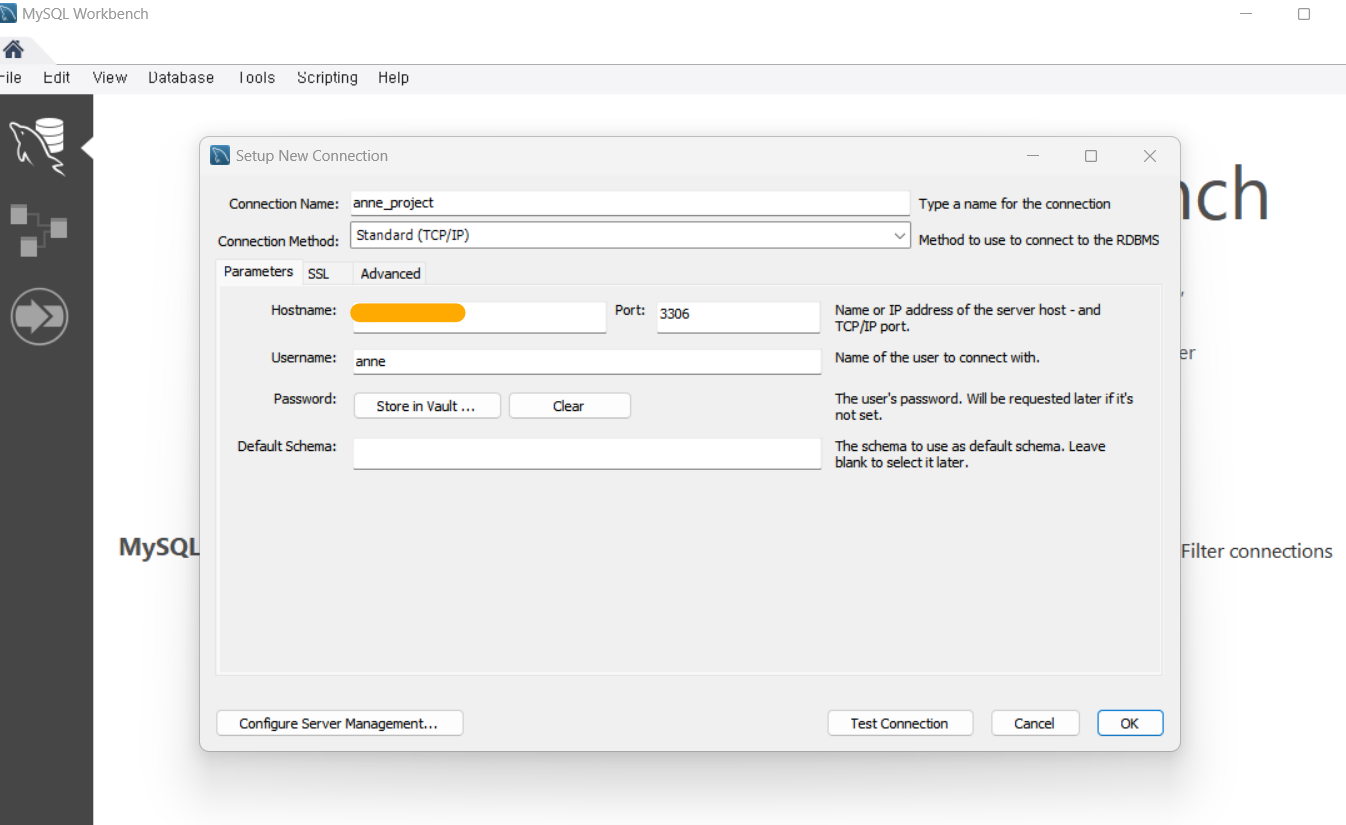Switch to the SSL tab
Screen dimensions: 1346x825
(318, 273)
